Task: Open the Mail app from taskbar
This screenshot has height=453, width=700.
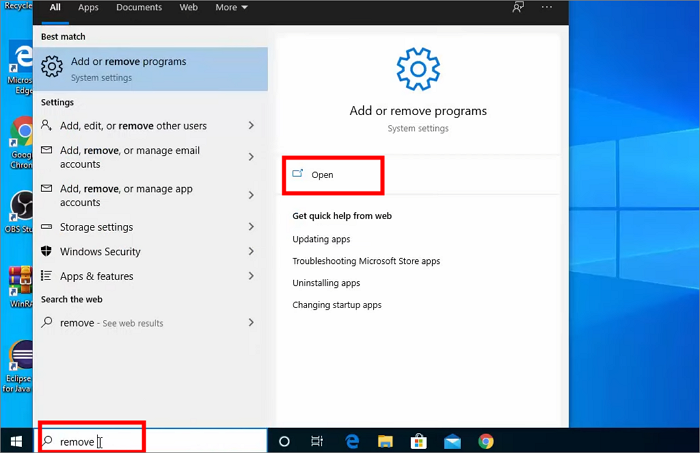Action: (452, 441)
